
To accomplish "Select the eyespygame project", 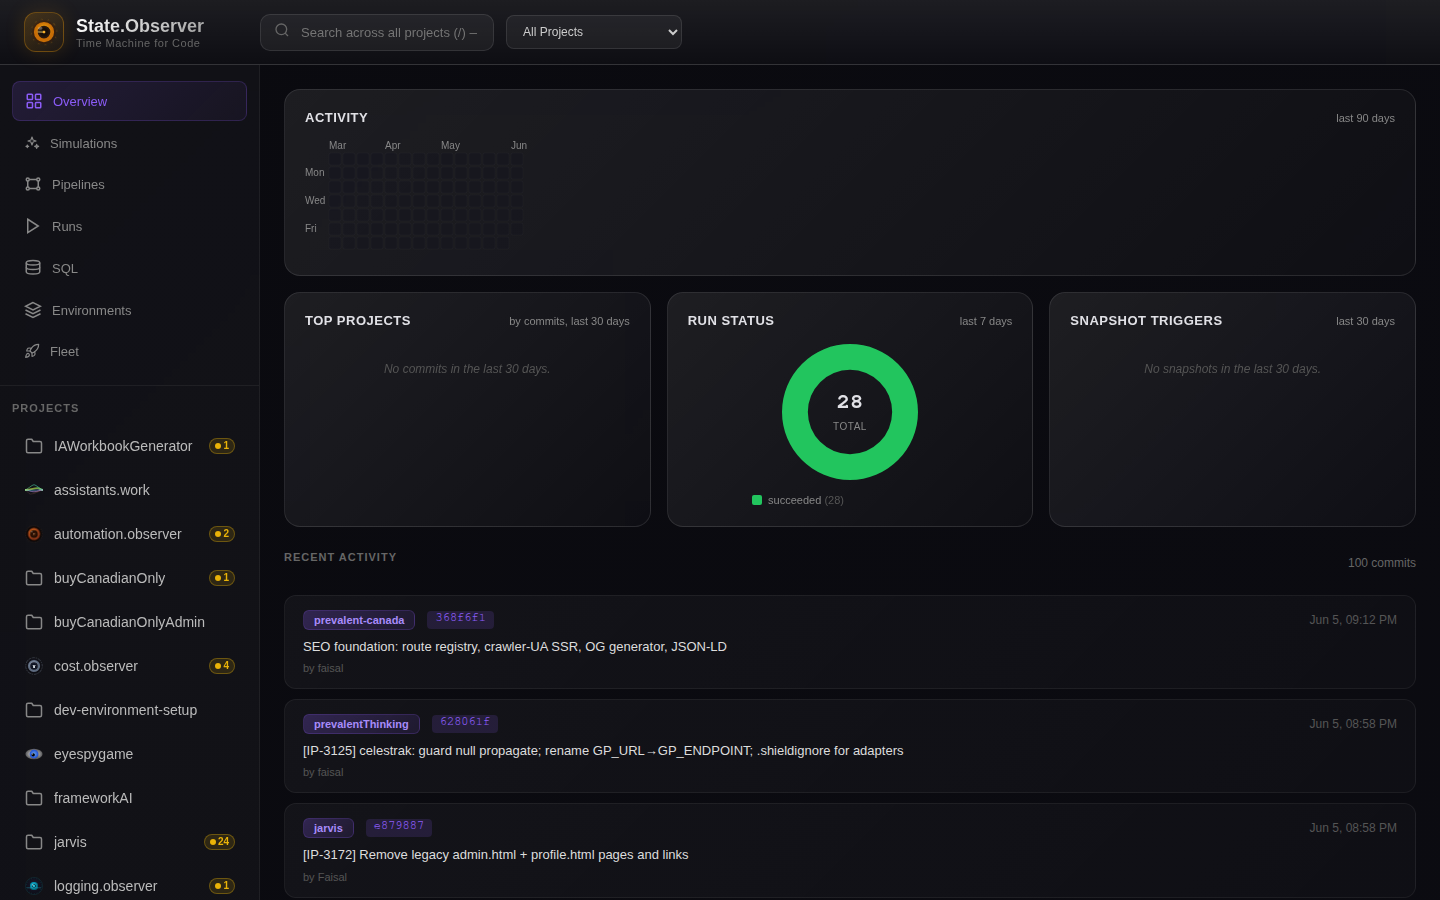I will (129, 754).
